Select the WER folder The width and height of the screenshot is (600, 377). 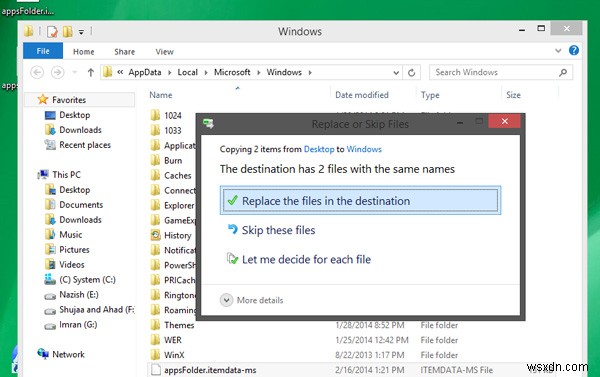click(173, 340)
